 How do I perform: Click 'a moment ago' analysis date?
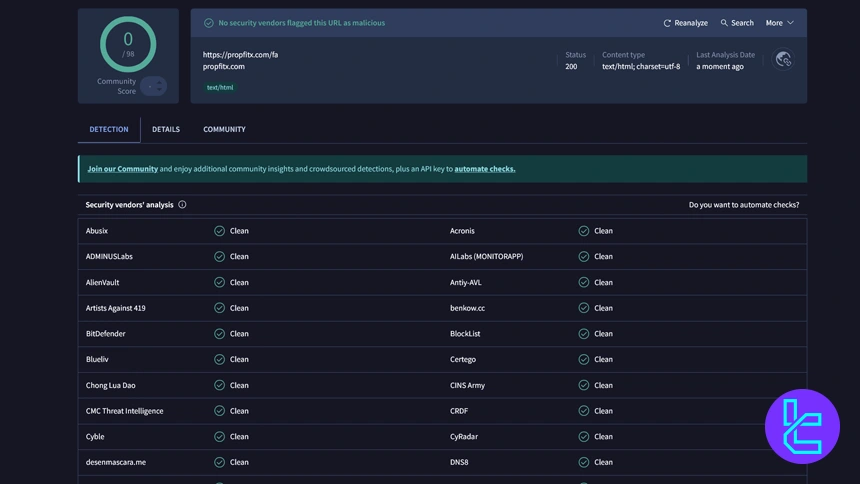[x=720, y=66]
